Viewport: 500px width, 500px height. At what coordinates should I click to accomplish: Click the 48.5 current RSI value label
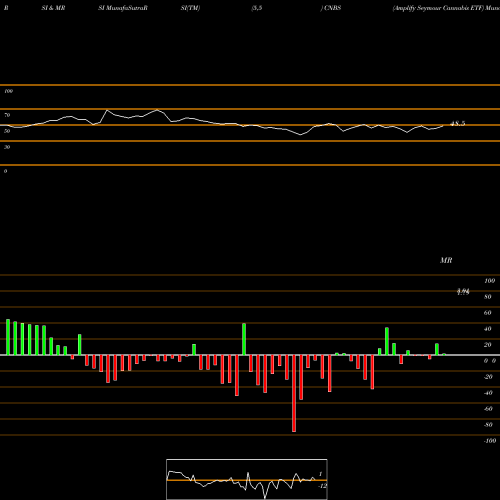coord(458,124)
